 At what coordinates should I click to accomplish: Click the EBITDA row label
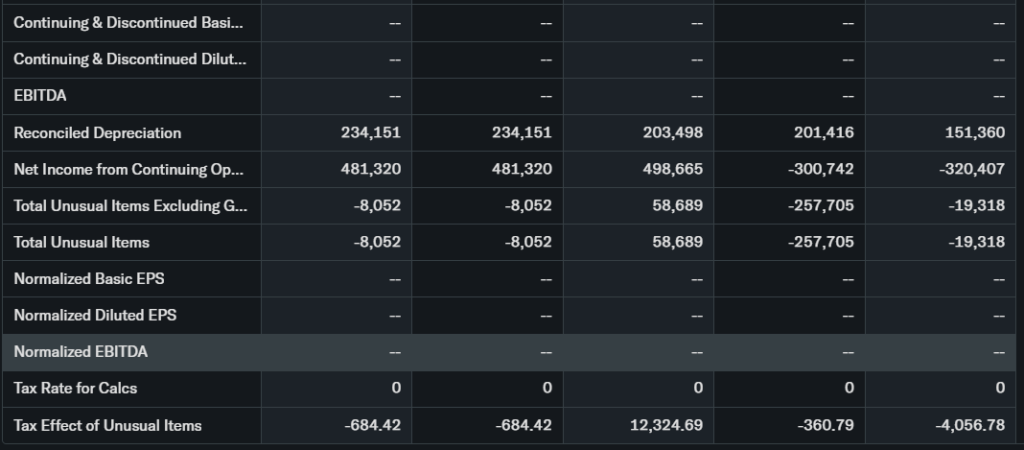tap(41, 96)
